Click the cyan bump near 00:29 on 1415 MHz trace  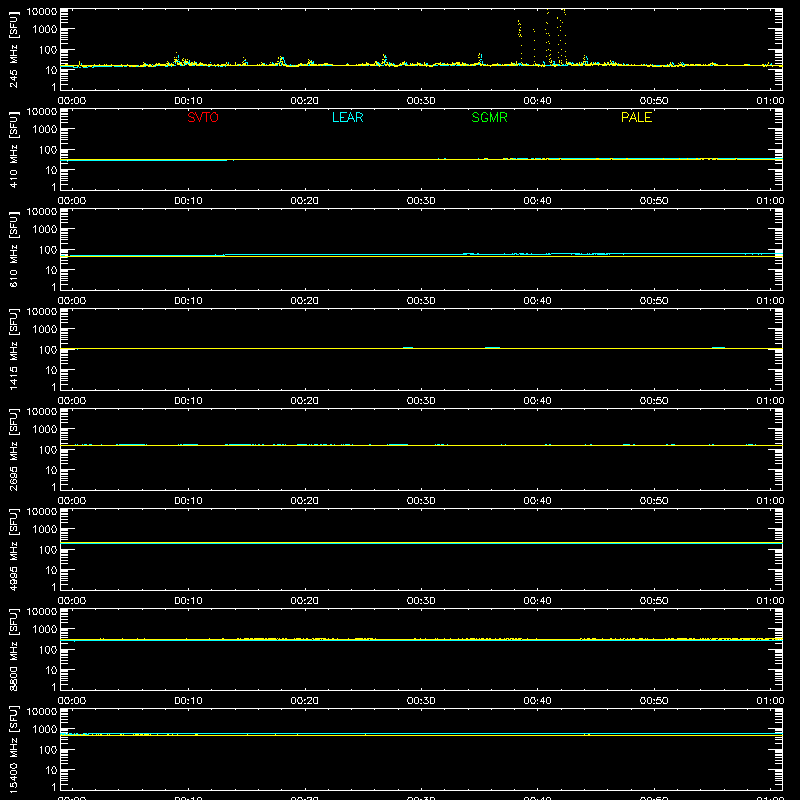[x=408, y=347]
